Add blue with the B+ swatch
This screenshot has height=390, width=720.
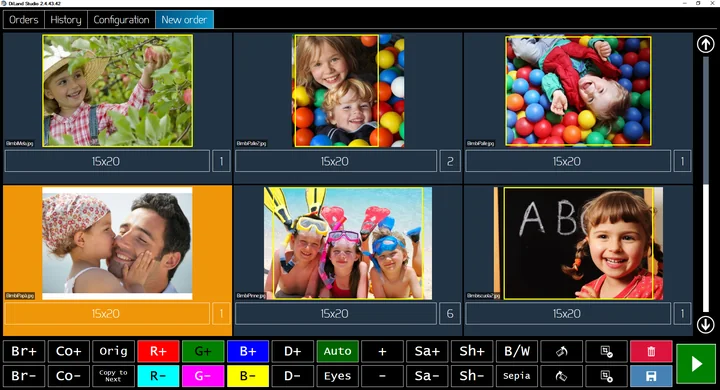(x=248, y=351)
